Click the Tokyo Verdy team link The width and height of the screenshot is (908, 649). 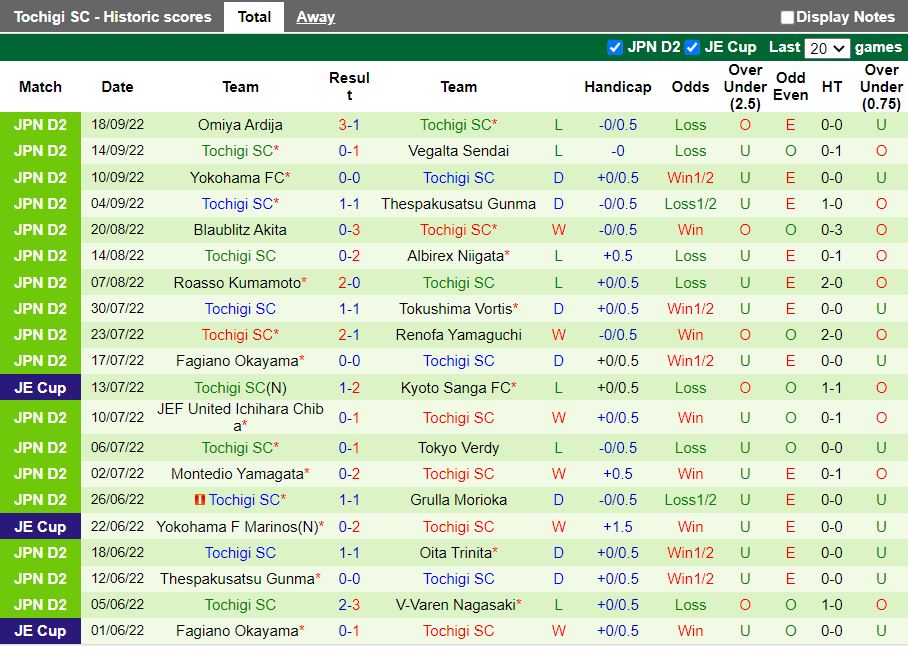pyautogui.click(x=459, y=448)
